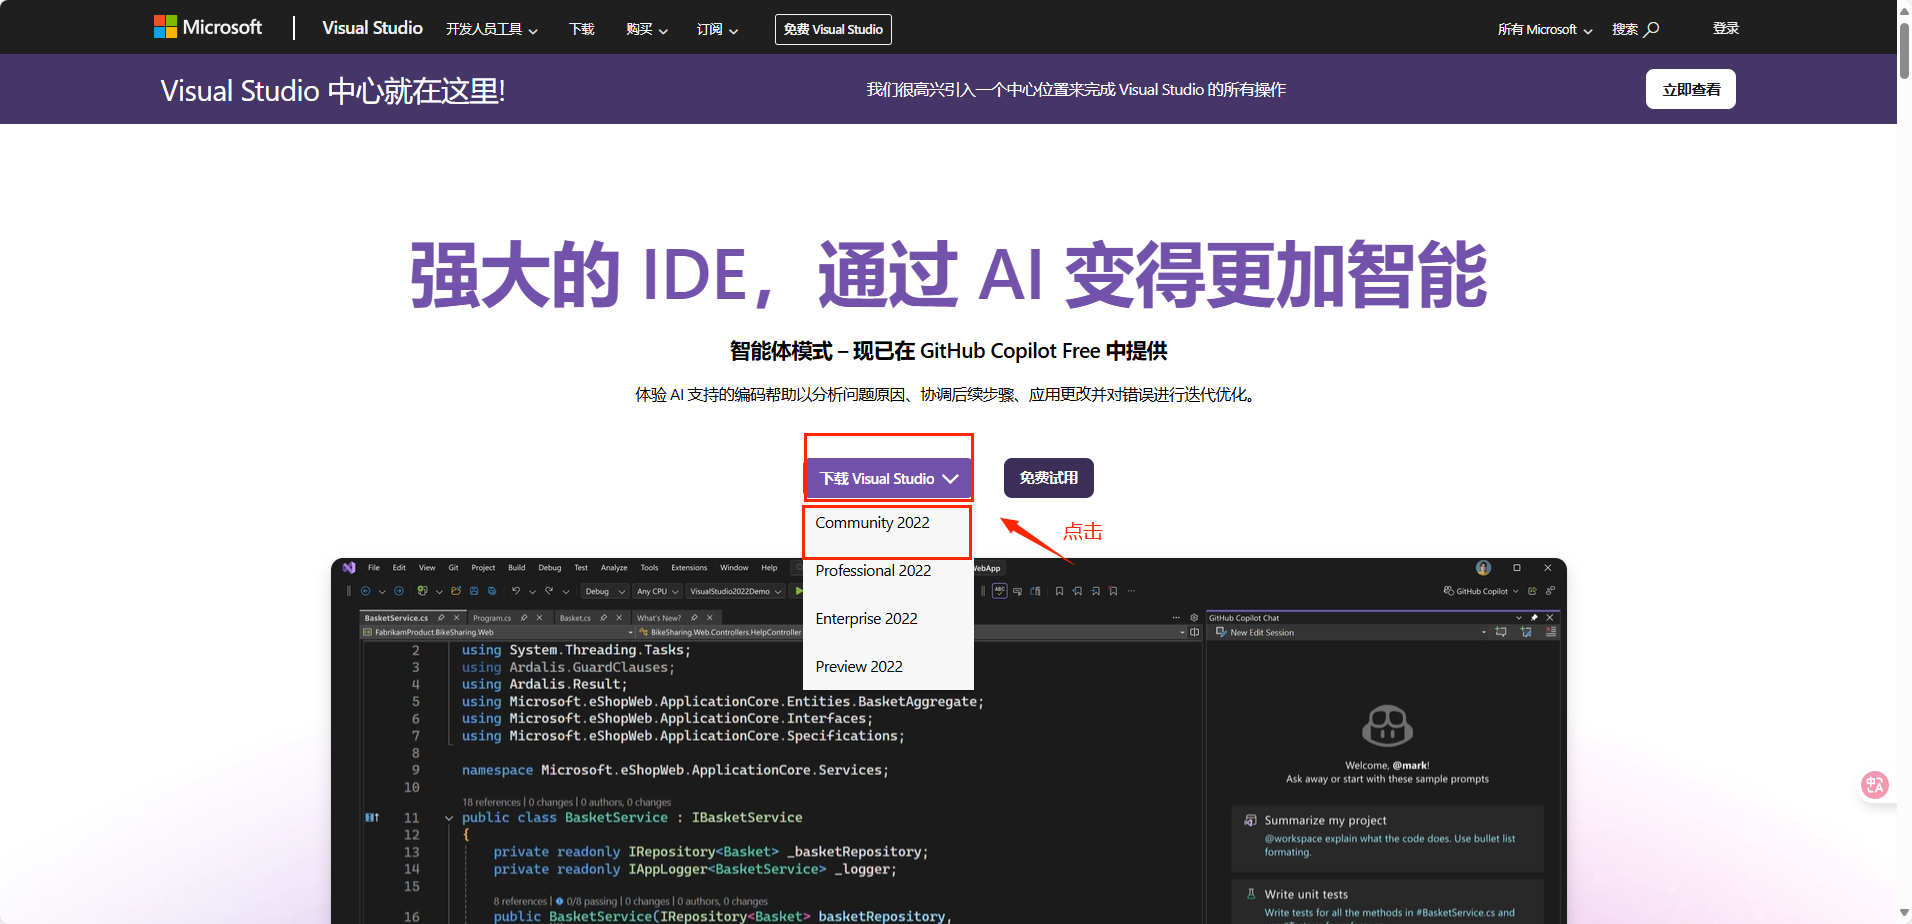1912x924 pixels.
Task: Select Community 2022 from the download list
Action: click(872, 523)
